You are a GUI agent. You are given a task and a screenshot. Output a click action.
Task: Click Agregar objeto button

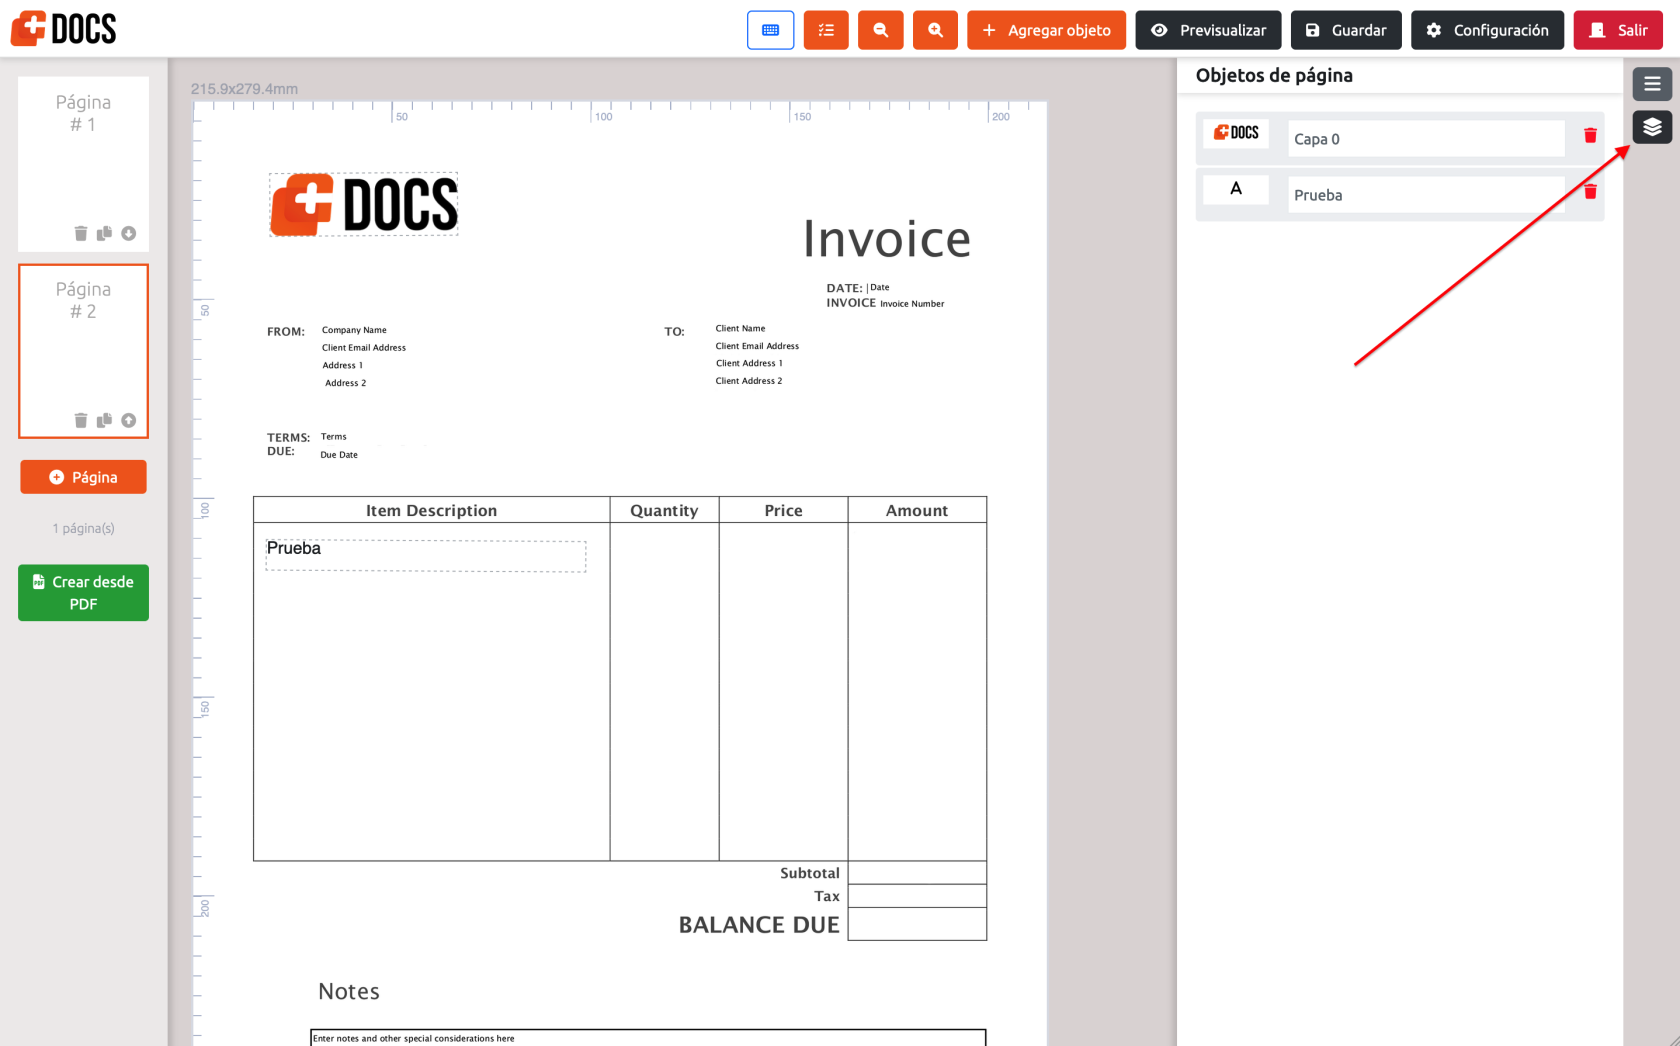tap(1046, 30)
